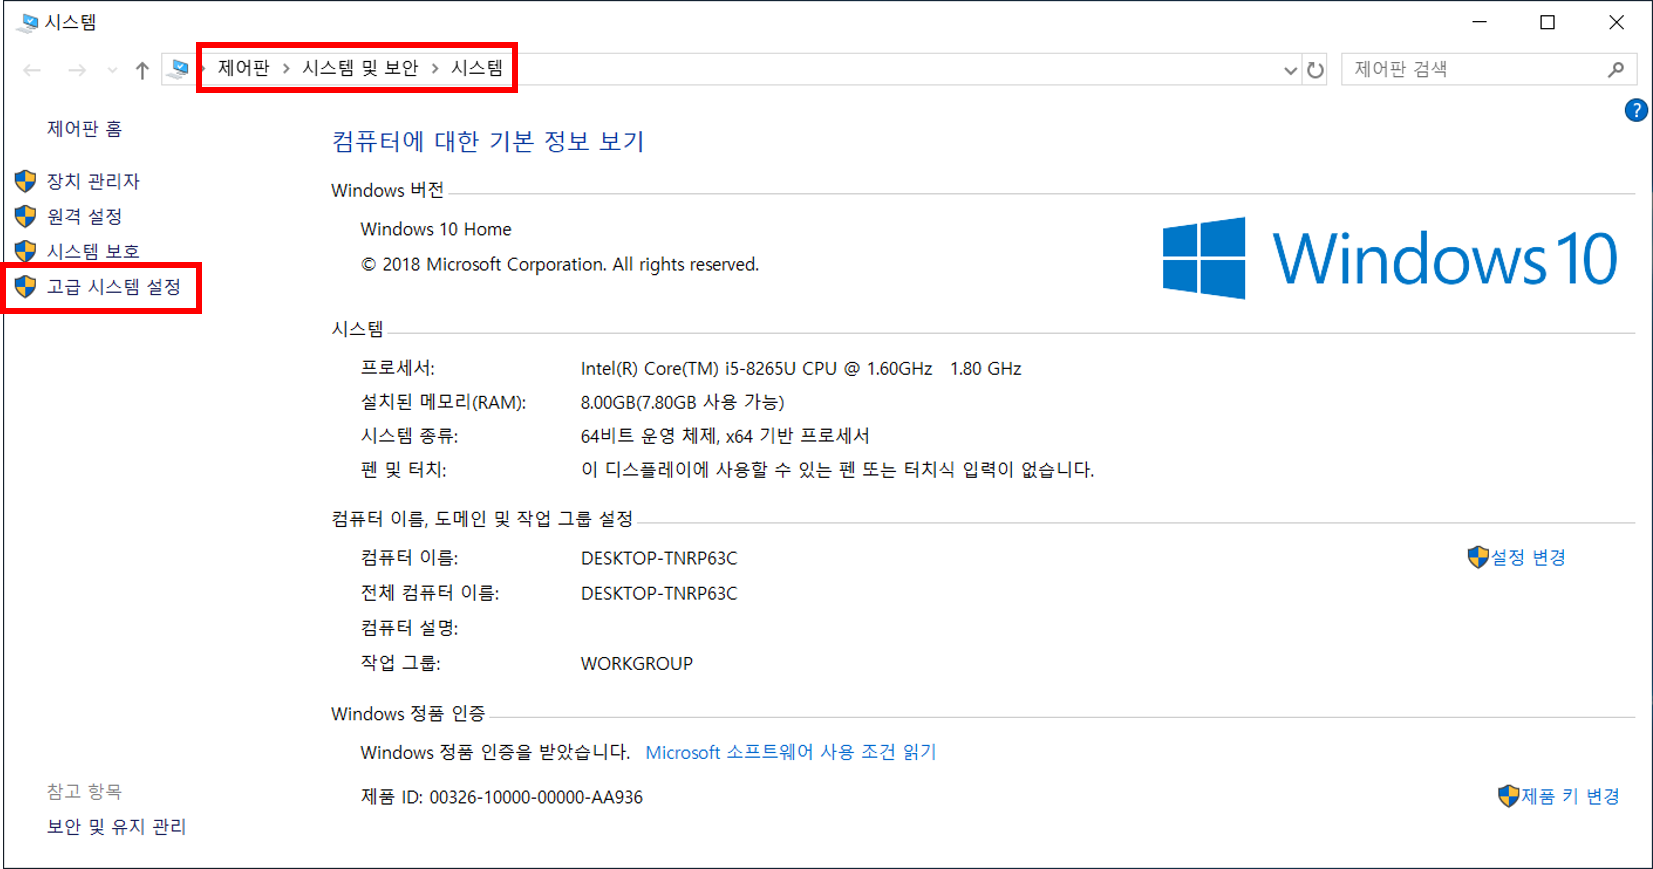Click the forward navigation arrow
1653x869 pixels.
pyautogui.click(x=77, y=70)
